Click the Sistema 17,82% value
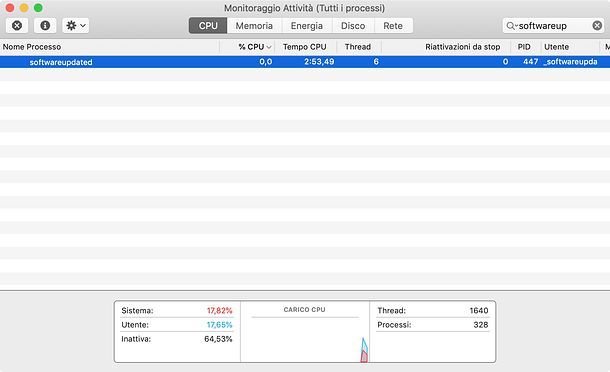 (x=219, y=311)
